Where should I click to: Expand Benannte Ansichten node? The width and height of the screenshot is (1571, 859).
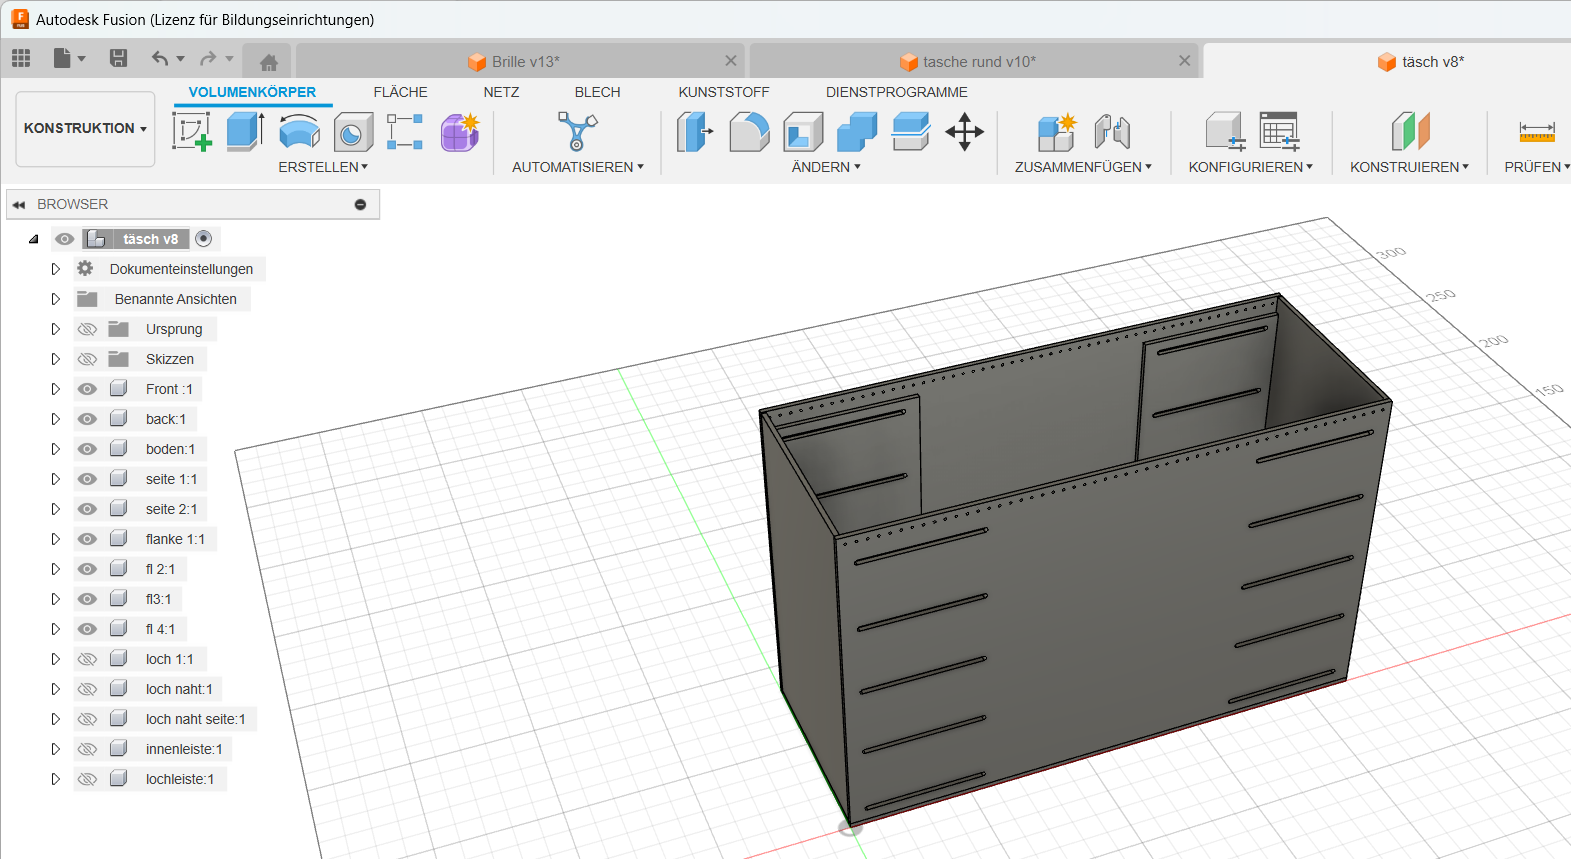[55, 299]
